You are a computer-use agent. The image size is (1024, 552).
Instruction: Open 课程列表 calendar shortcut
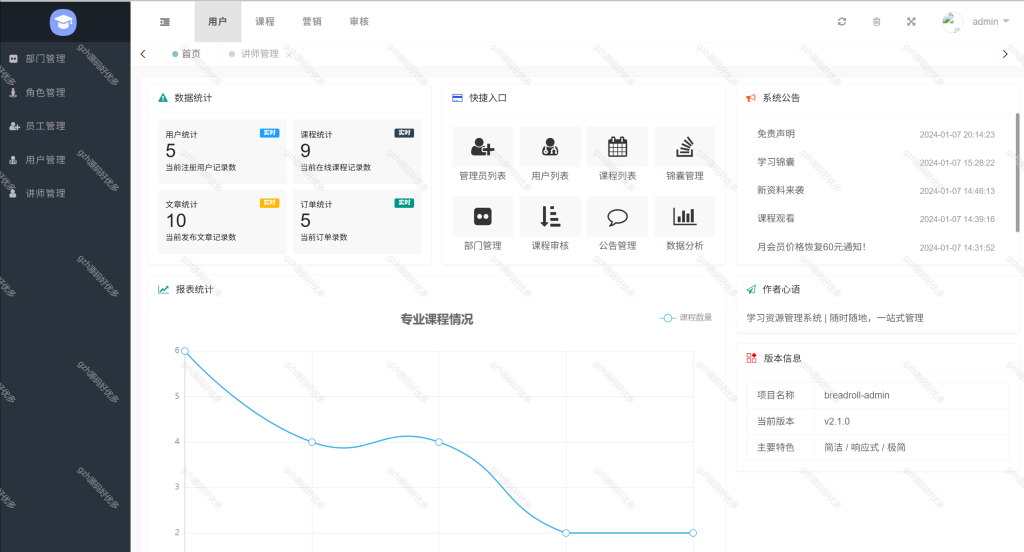(x=617, y=147)
